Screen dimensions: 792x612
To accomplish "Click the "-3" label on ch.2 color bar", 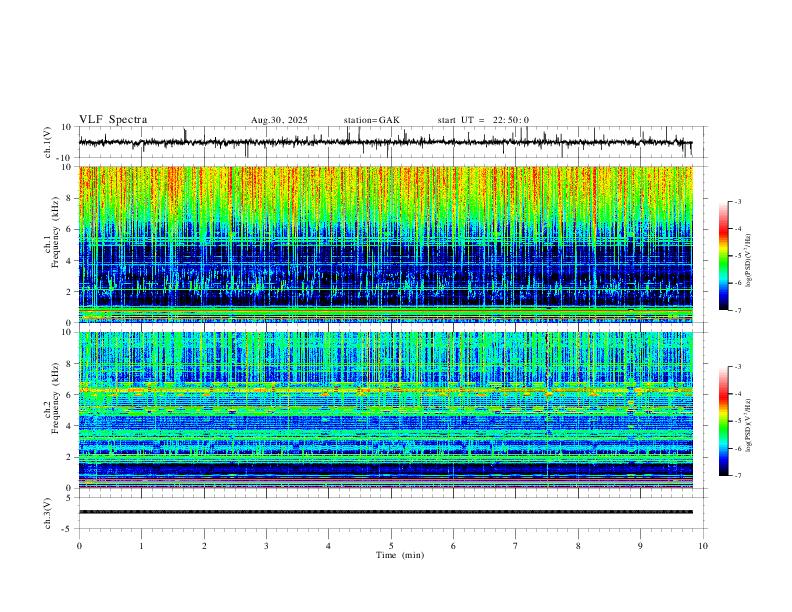I will (737, 367).
